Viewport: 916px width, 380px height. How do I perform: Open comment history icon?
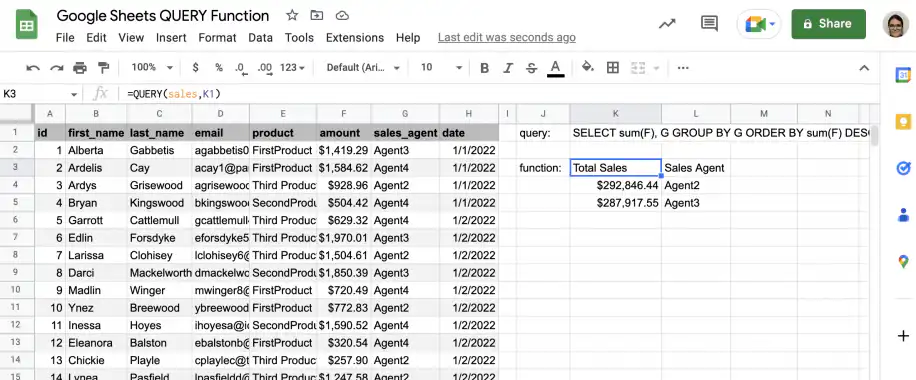click(x=709, y=24)
